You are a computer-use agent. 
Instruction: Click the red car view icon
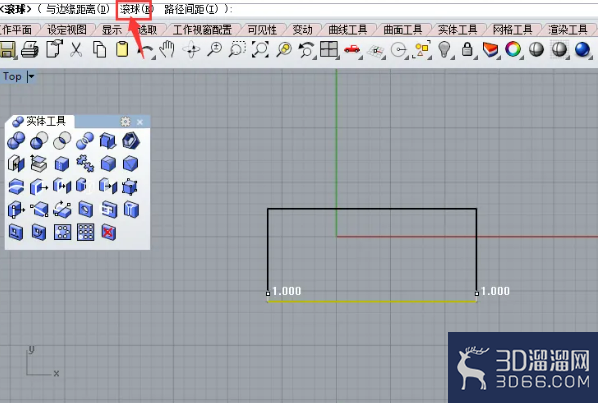click(x=352, y=50)
